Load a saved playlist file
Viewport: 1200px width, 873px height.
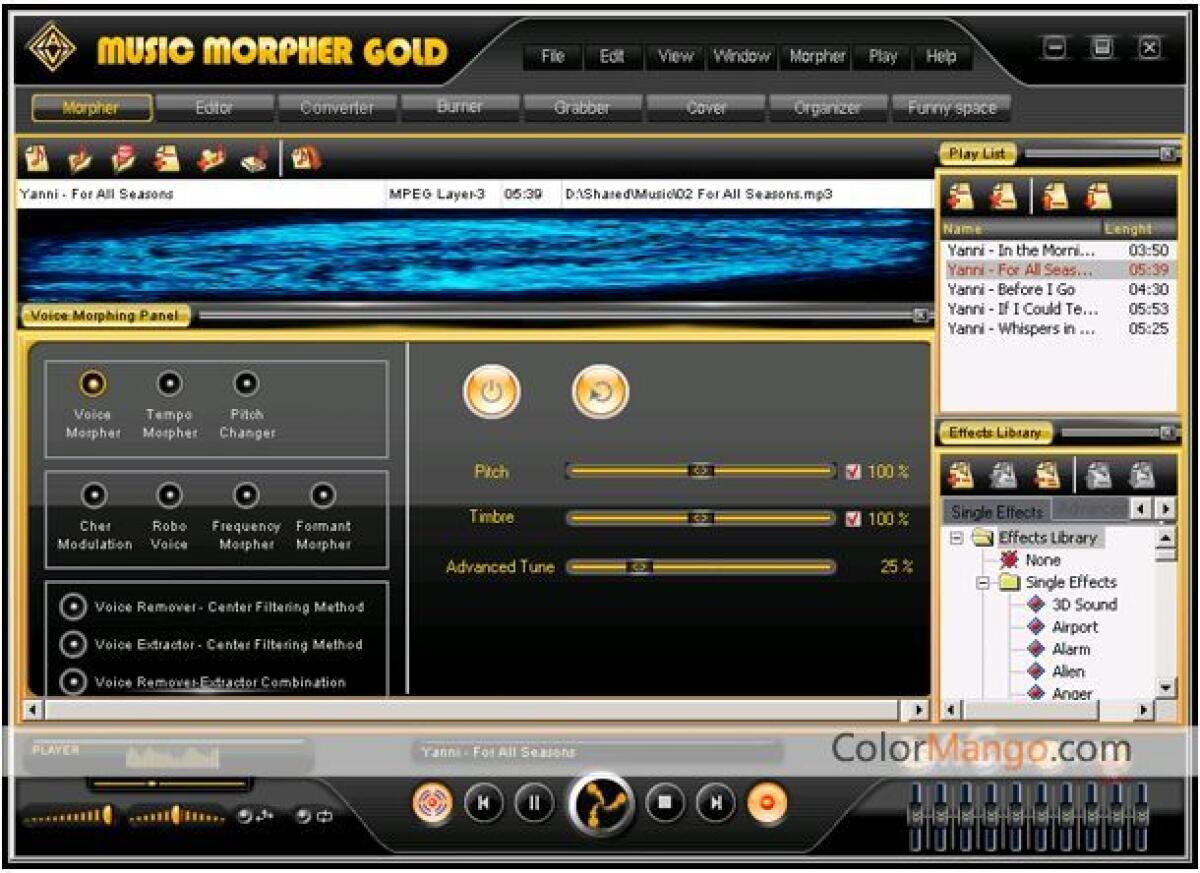coord(1052,195)
